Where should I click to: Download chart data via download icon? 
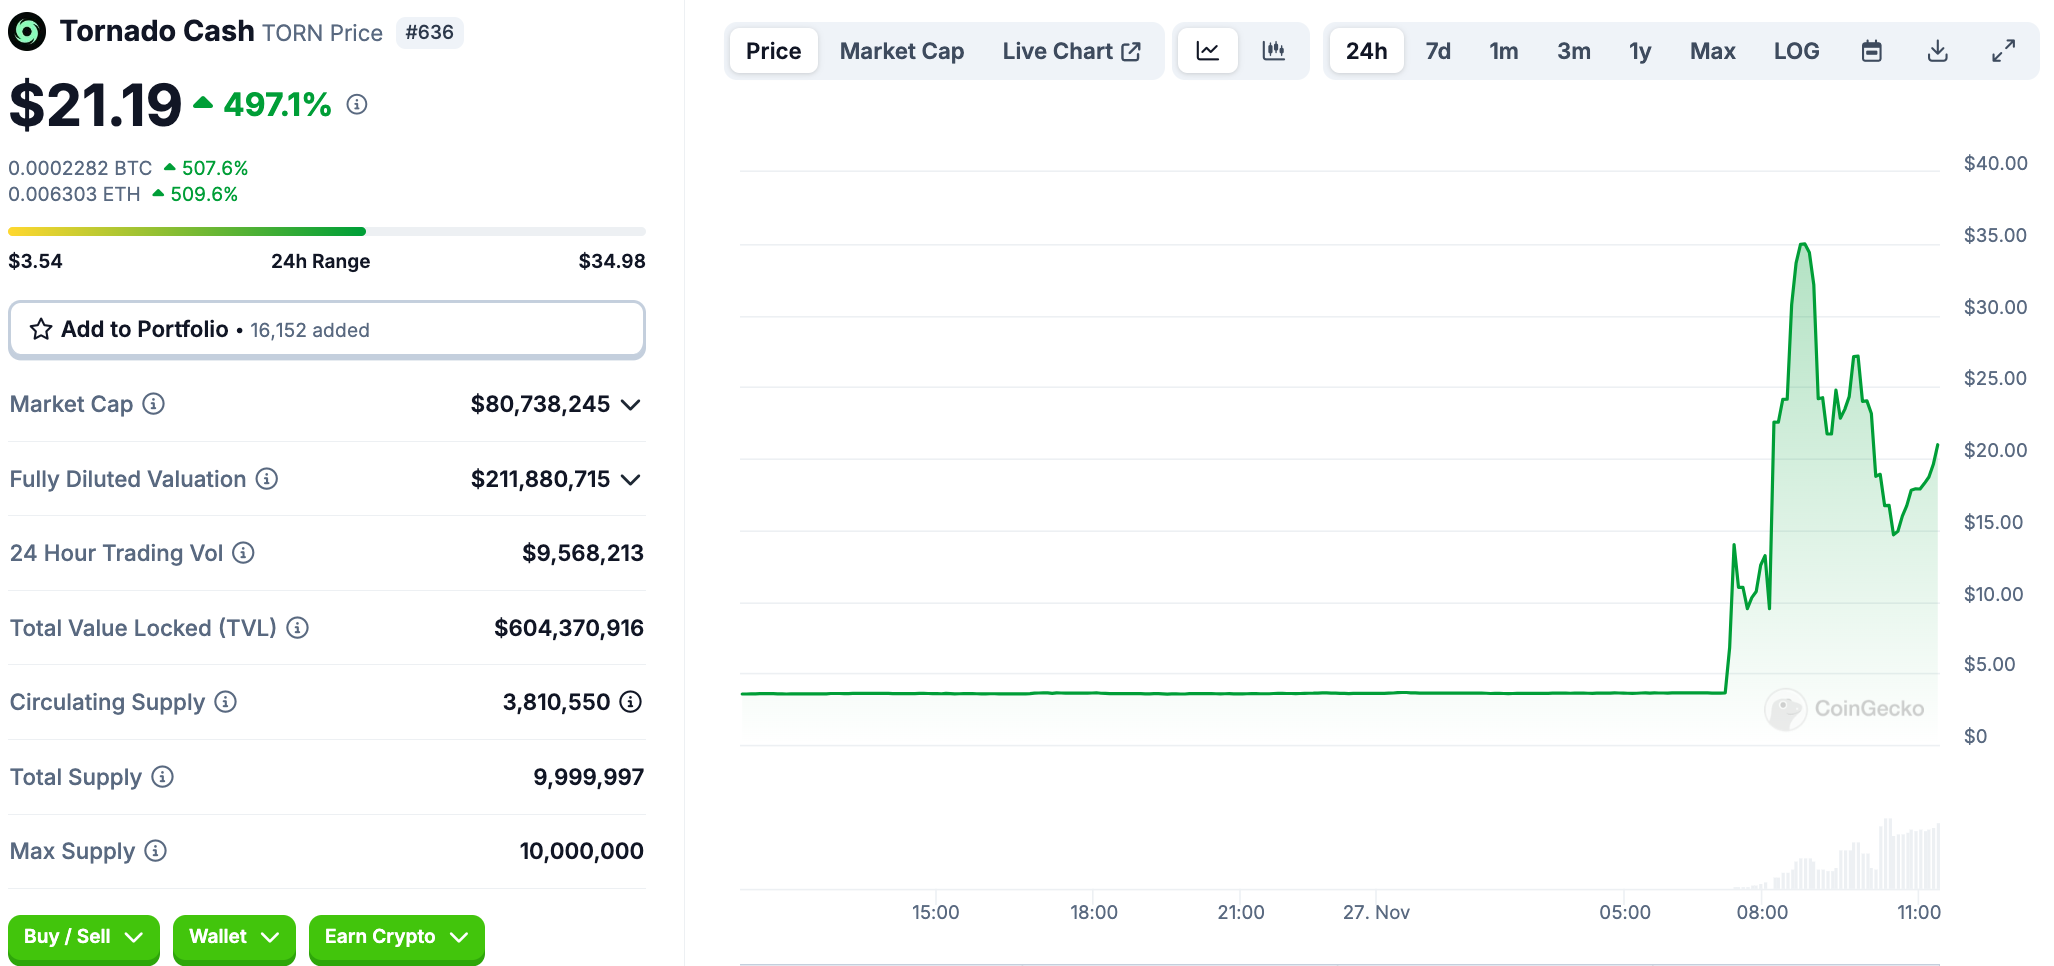point(1938,51)
